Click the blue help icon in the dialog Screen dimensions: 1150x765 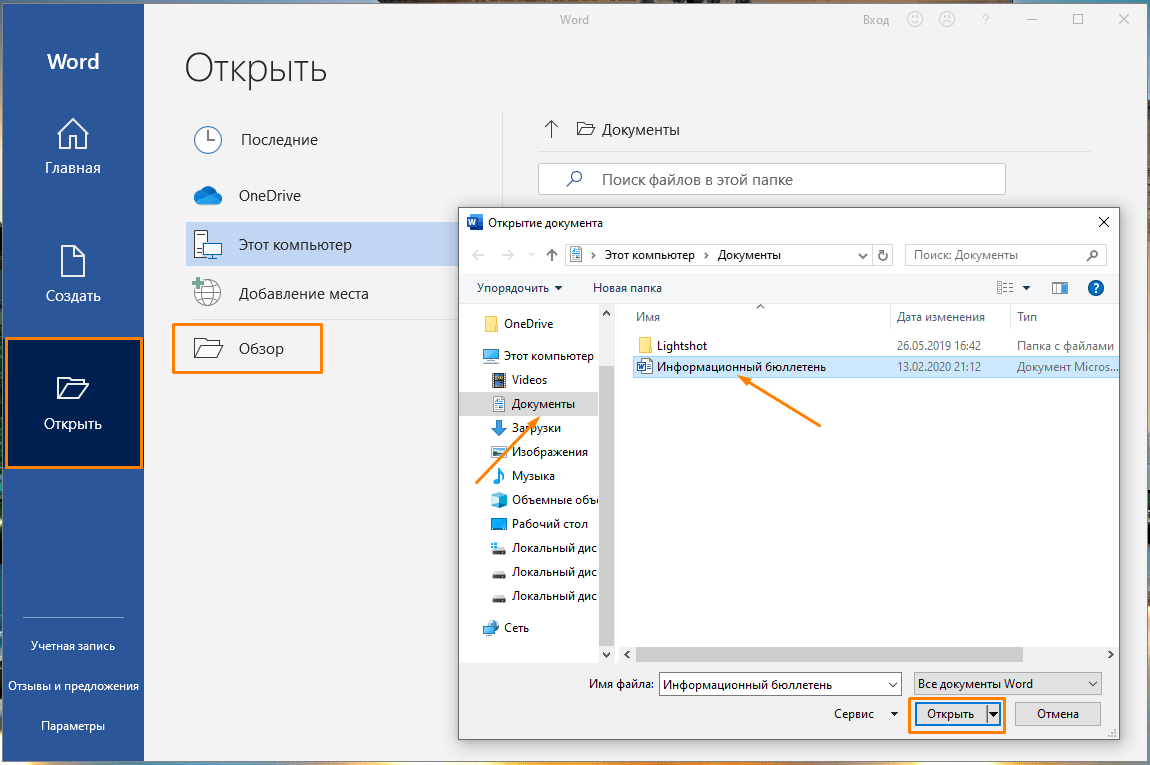point(1096,288)
